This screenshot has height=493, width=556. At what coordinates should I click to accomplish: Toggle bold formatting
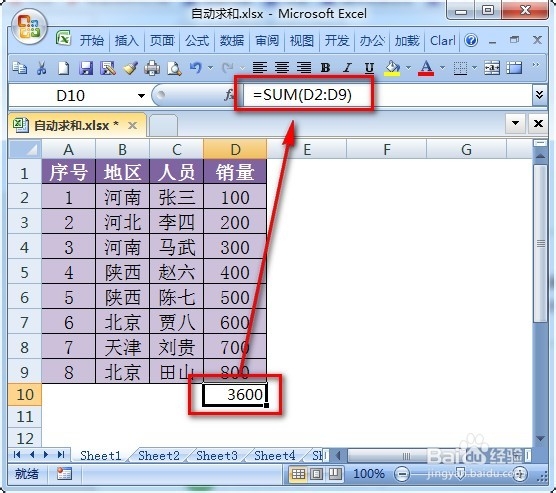click(x=326, y=67)
